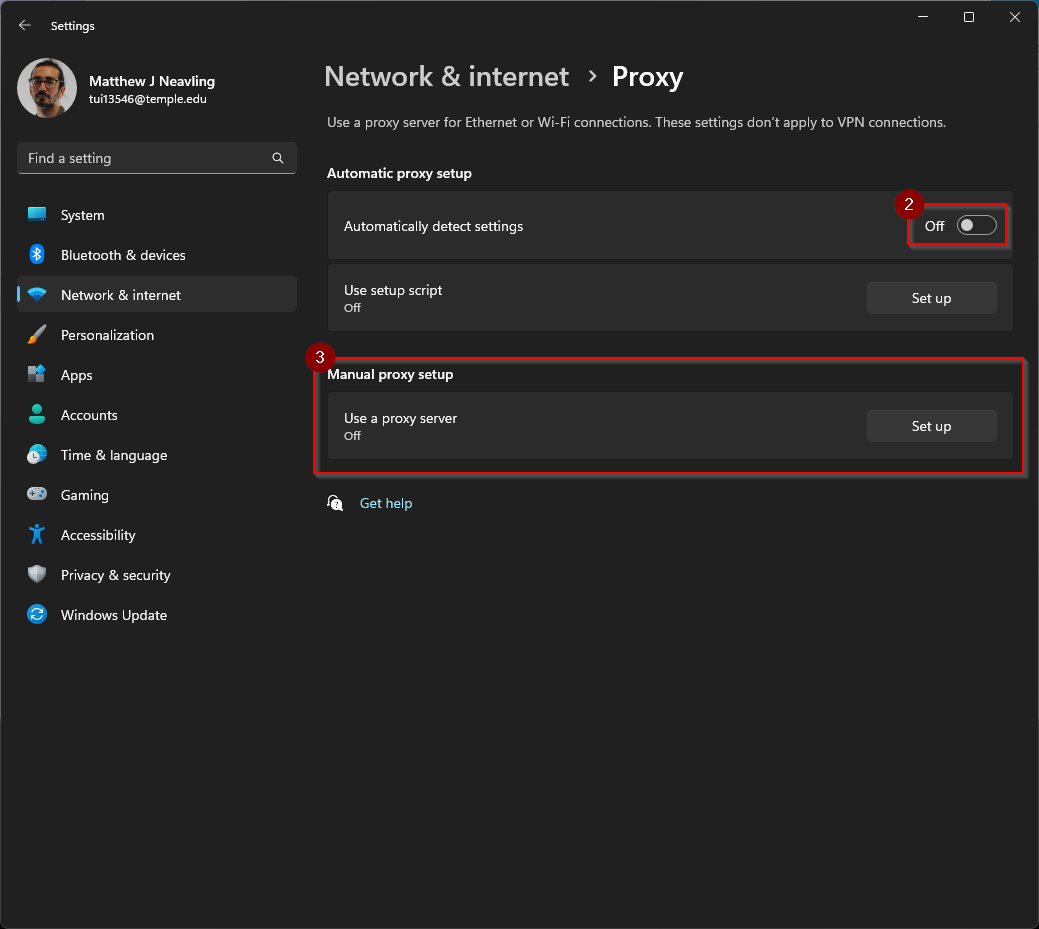
Task: Open the Get help link
Action: coord(386,503)
